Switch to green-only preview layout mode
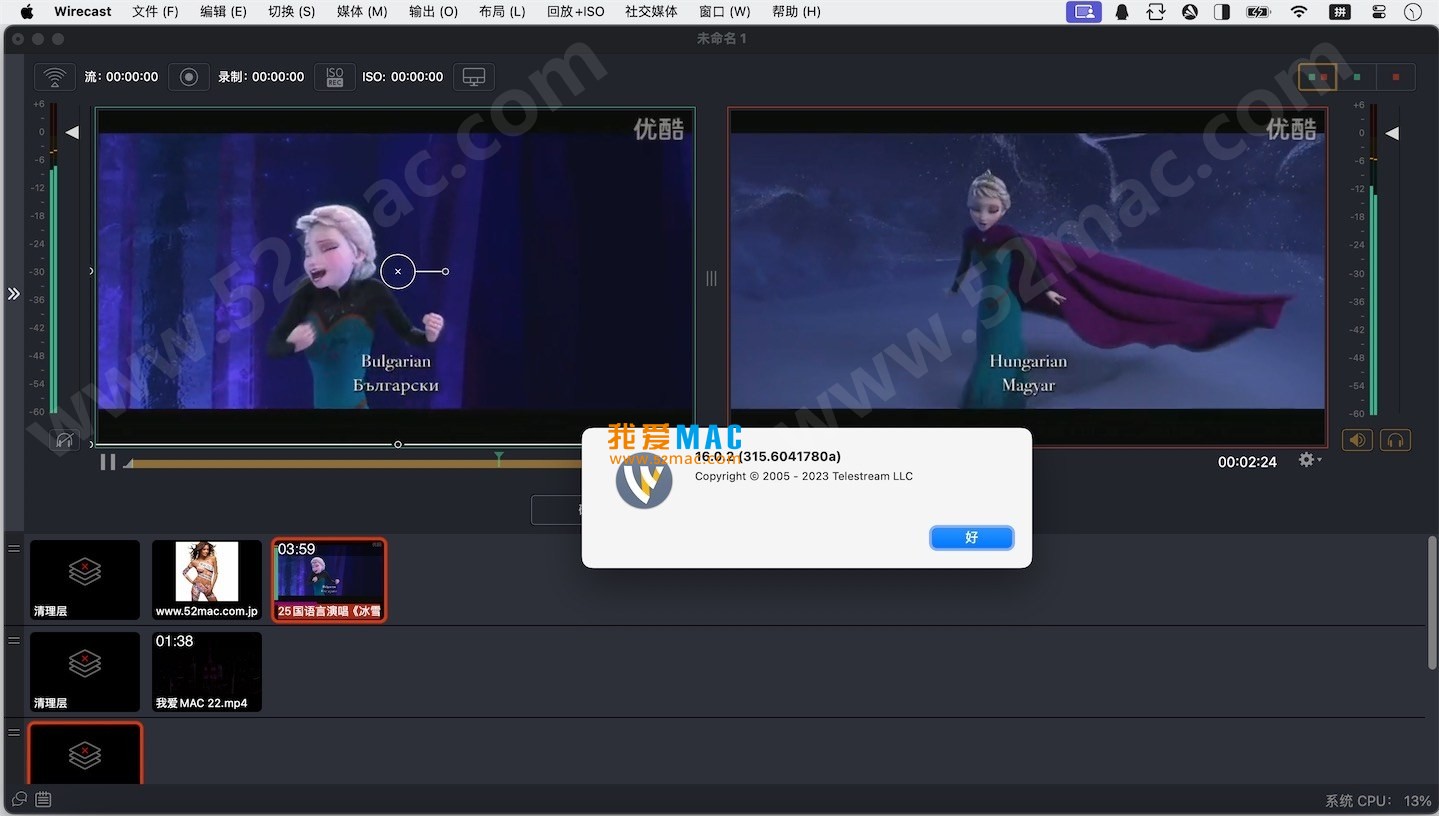 pyautogui.click(x=1355, y=76)
